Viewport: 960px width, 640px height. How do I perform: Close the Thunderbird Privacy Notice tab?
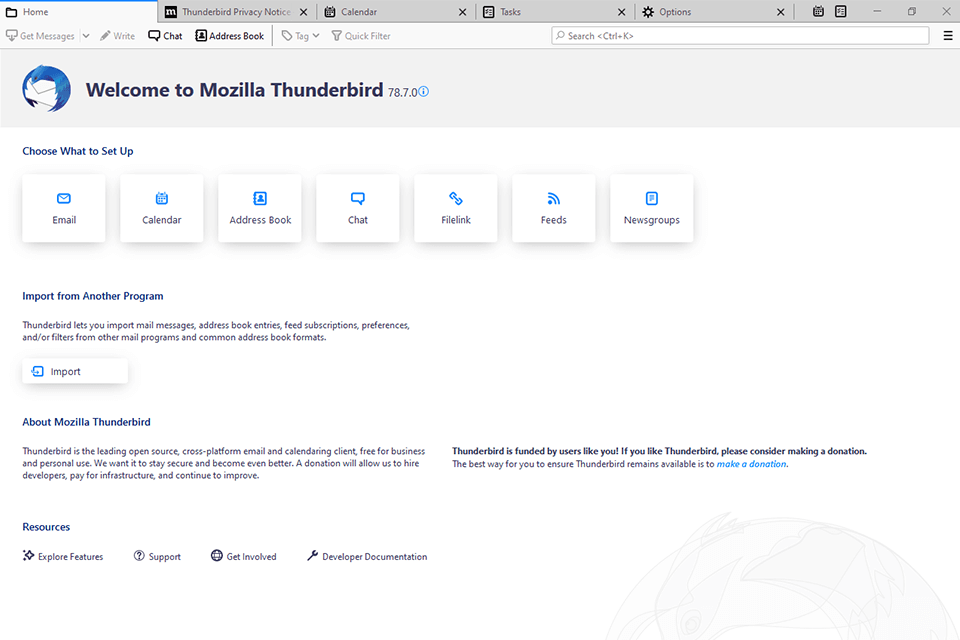[x=303, y=12]
